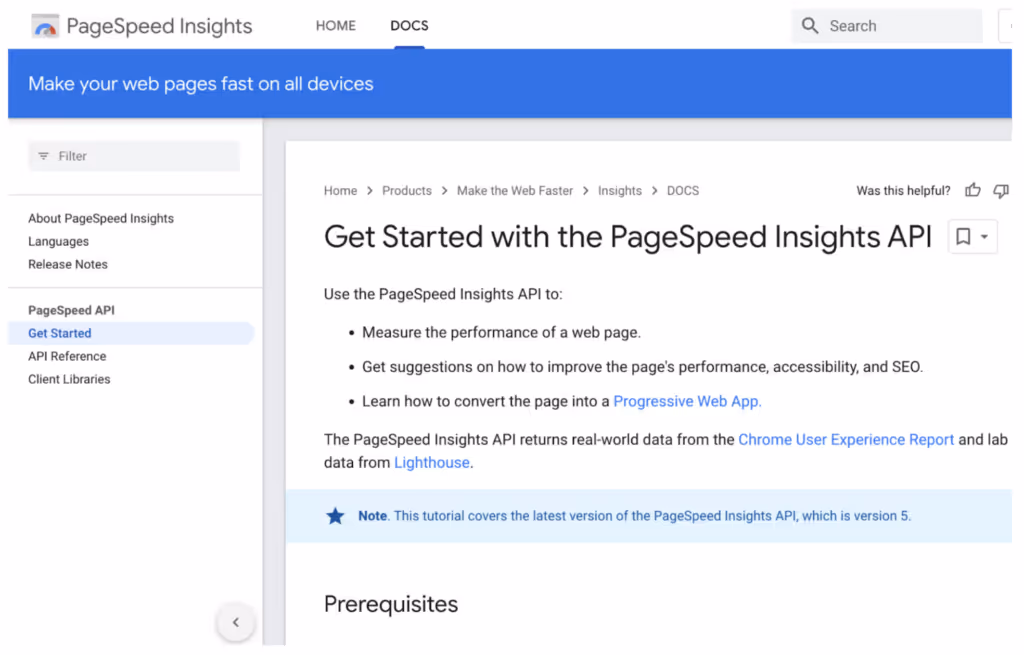Image resolution: width=1024 pixels, height=655 pixels.
Task: Follow the Lighthouse link
Action: 431,462
